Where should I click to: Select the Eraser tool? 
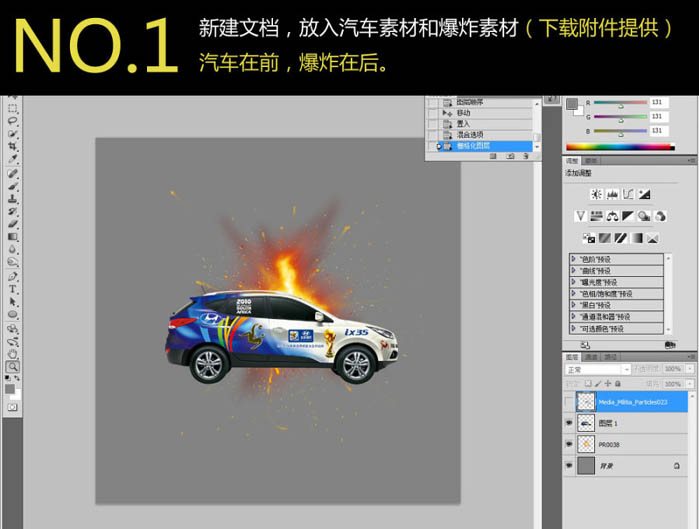pos(12,224)
